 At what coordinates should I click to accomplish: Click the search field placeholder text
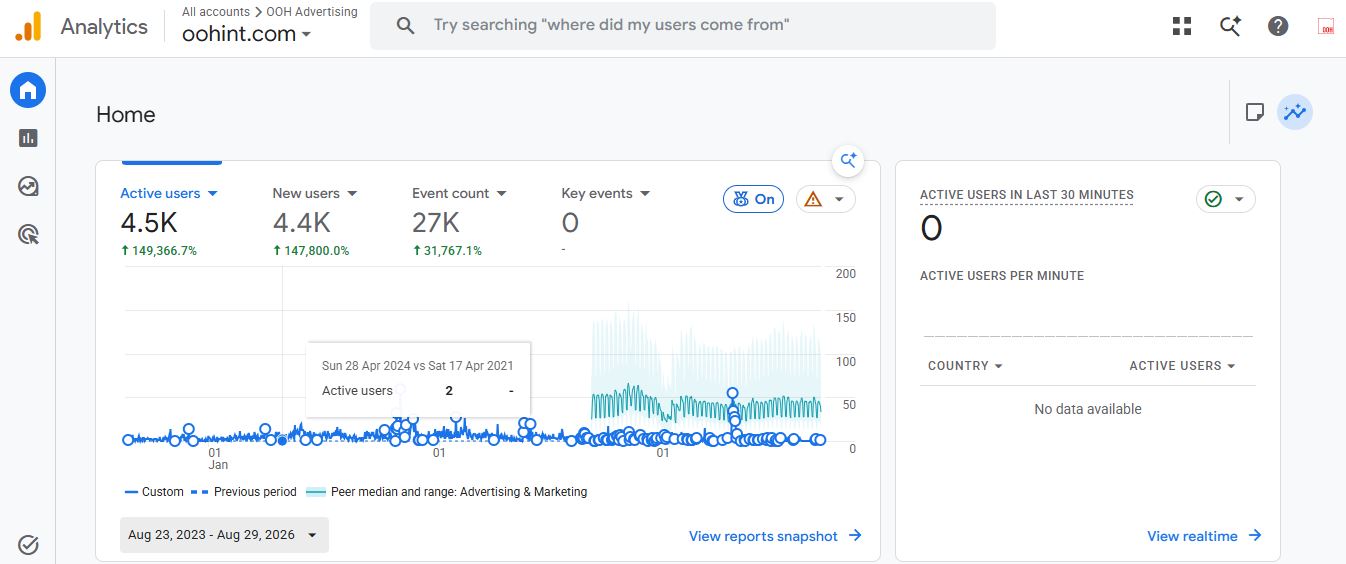pyautogui.click(x=611, y=25)
